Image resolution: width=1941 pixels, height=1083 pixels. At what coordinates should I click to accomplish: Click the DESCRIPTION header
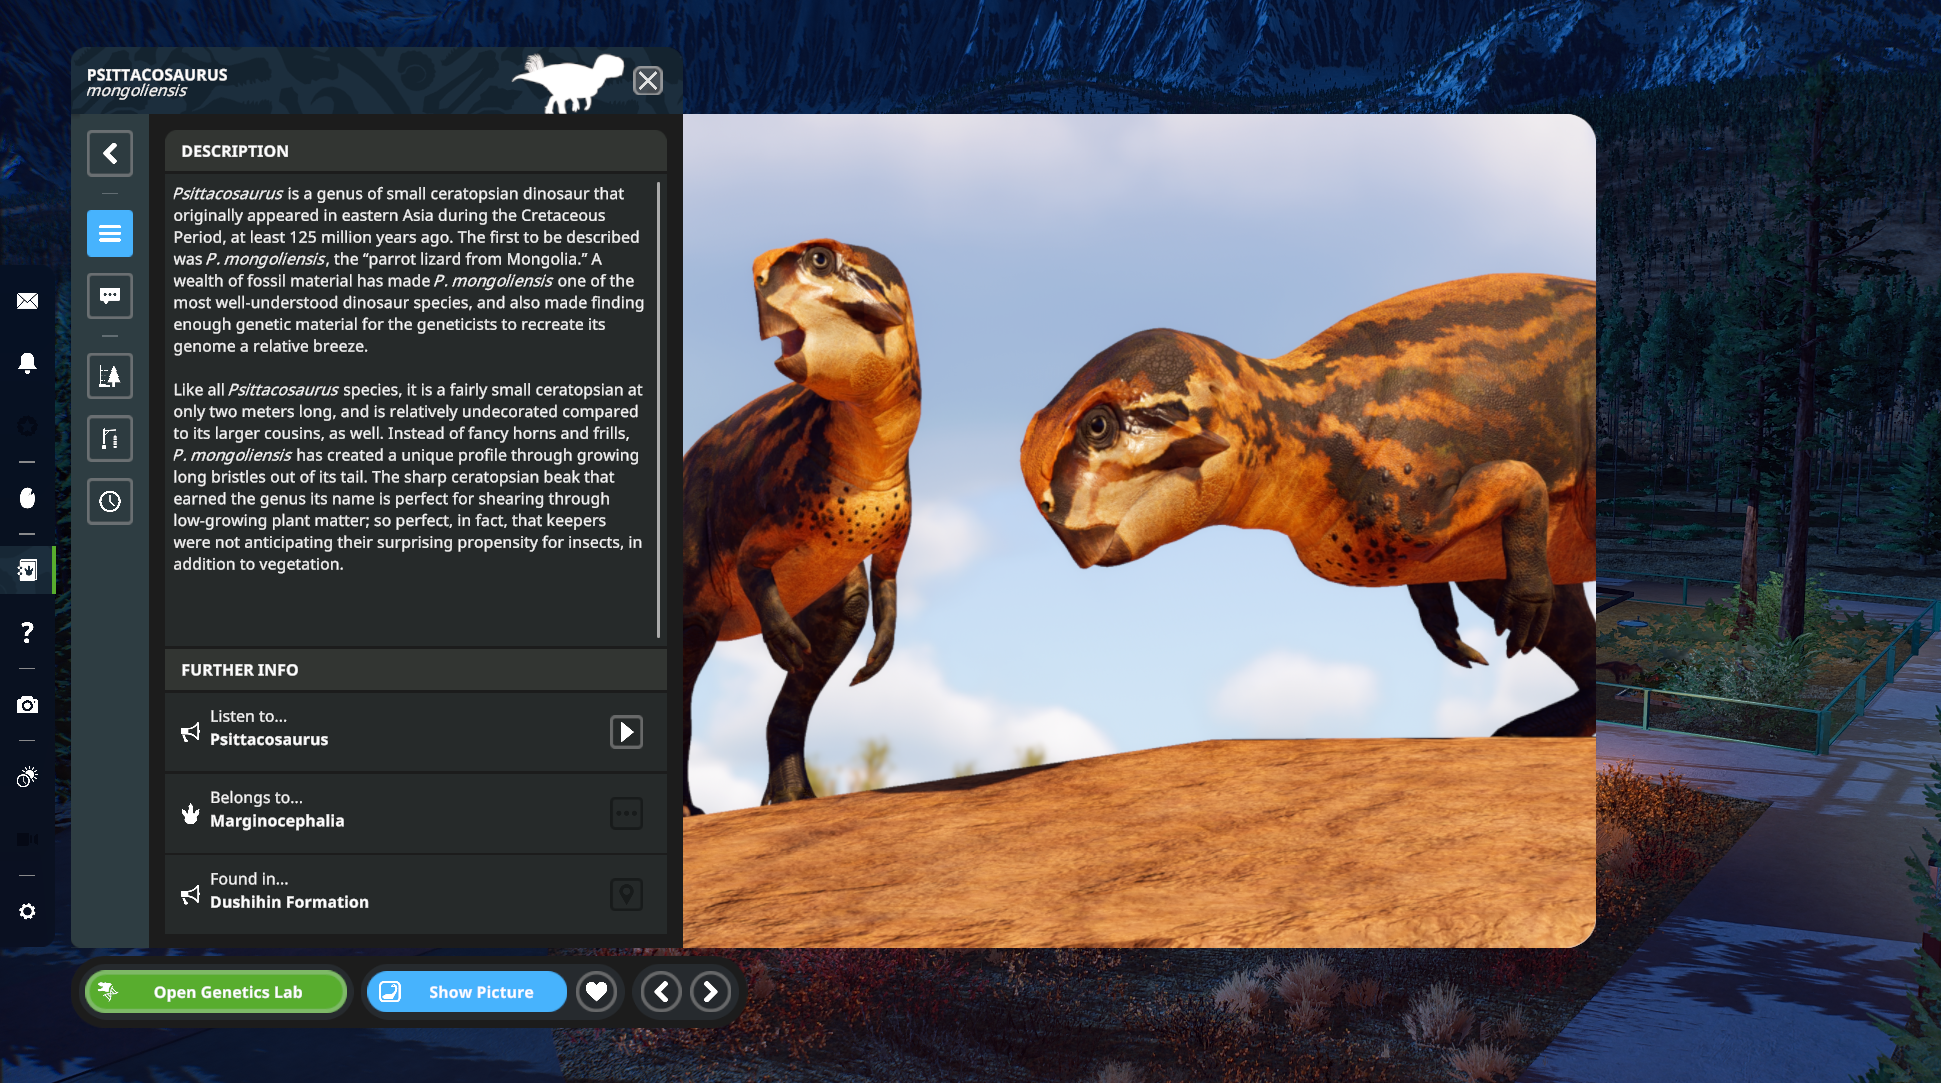(x=416, y=151)
